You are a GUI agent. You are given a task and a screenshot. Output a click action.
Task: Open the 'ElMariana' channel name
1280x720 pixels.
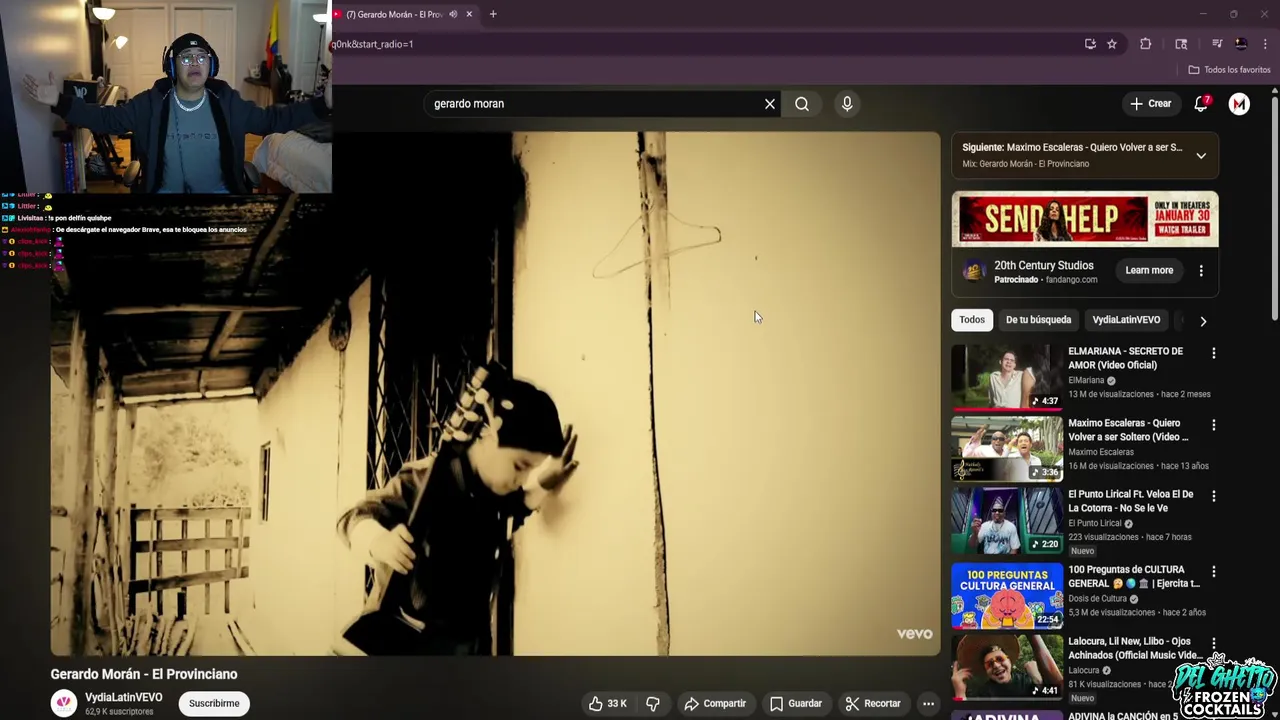[x=1086, y=380]
